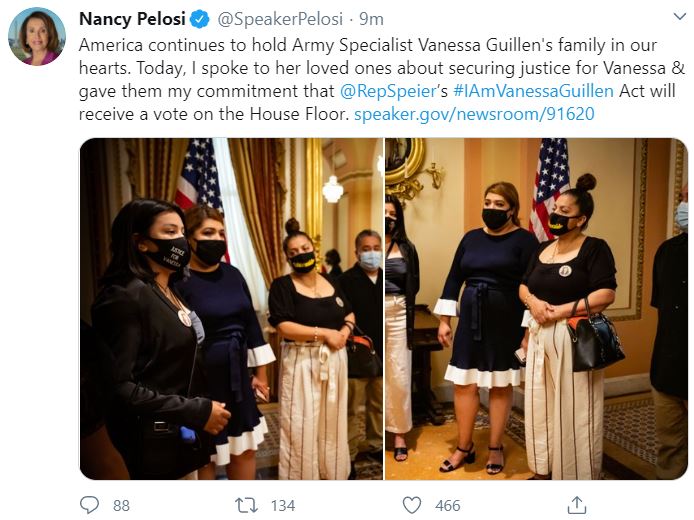Screen dimensions: 694x520
Task: Click the reply count '88'
Action: click(x=121, y=506)
